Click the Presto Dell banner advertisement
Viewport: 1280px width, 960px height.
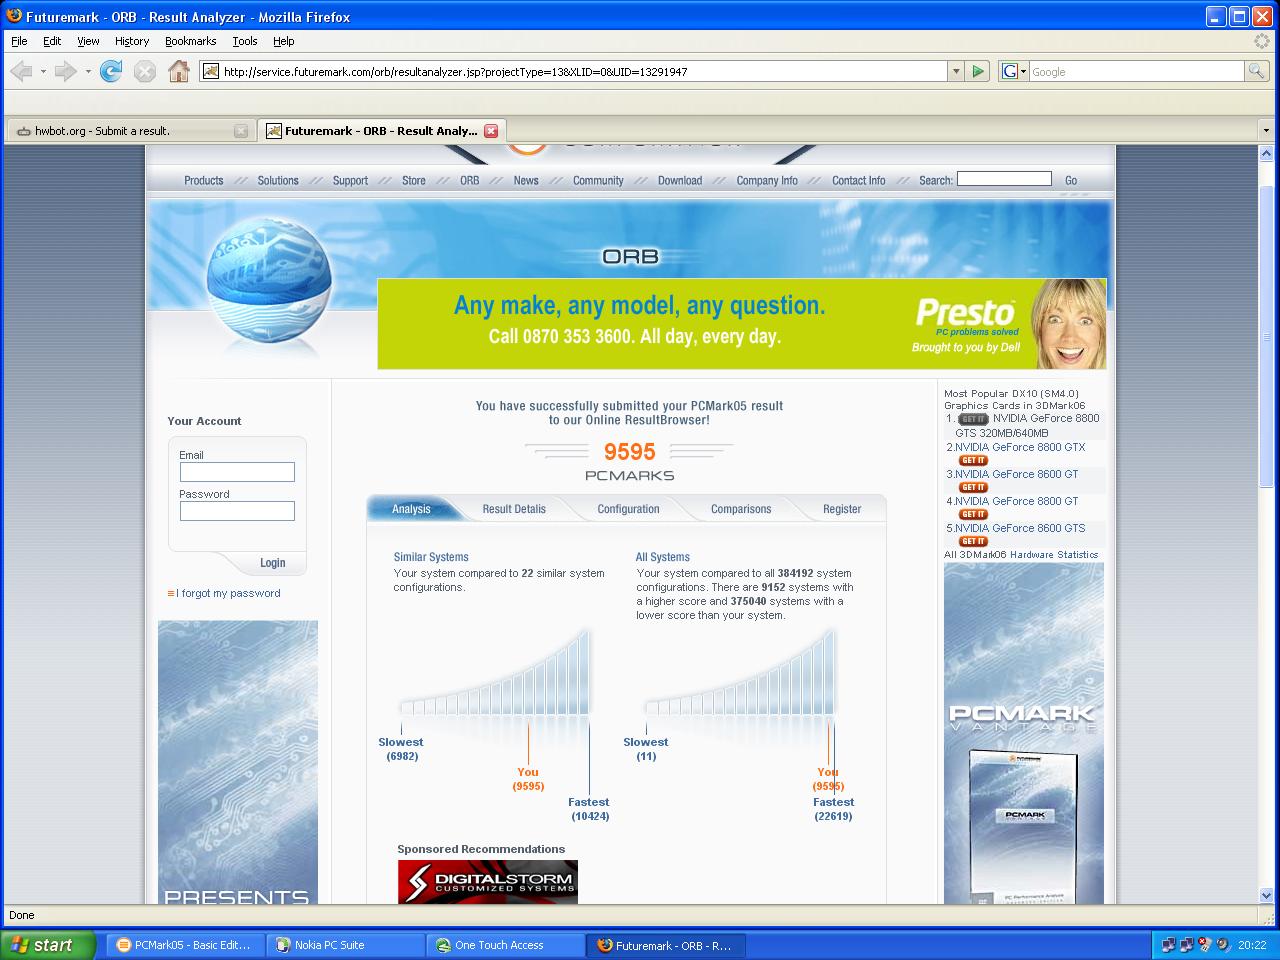tap(742, 324)
